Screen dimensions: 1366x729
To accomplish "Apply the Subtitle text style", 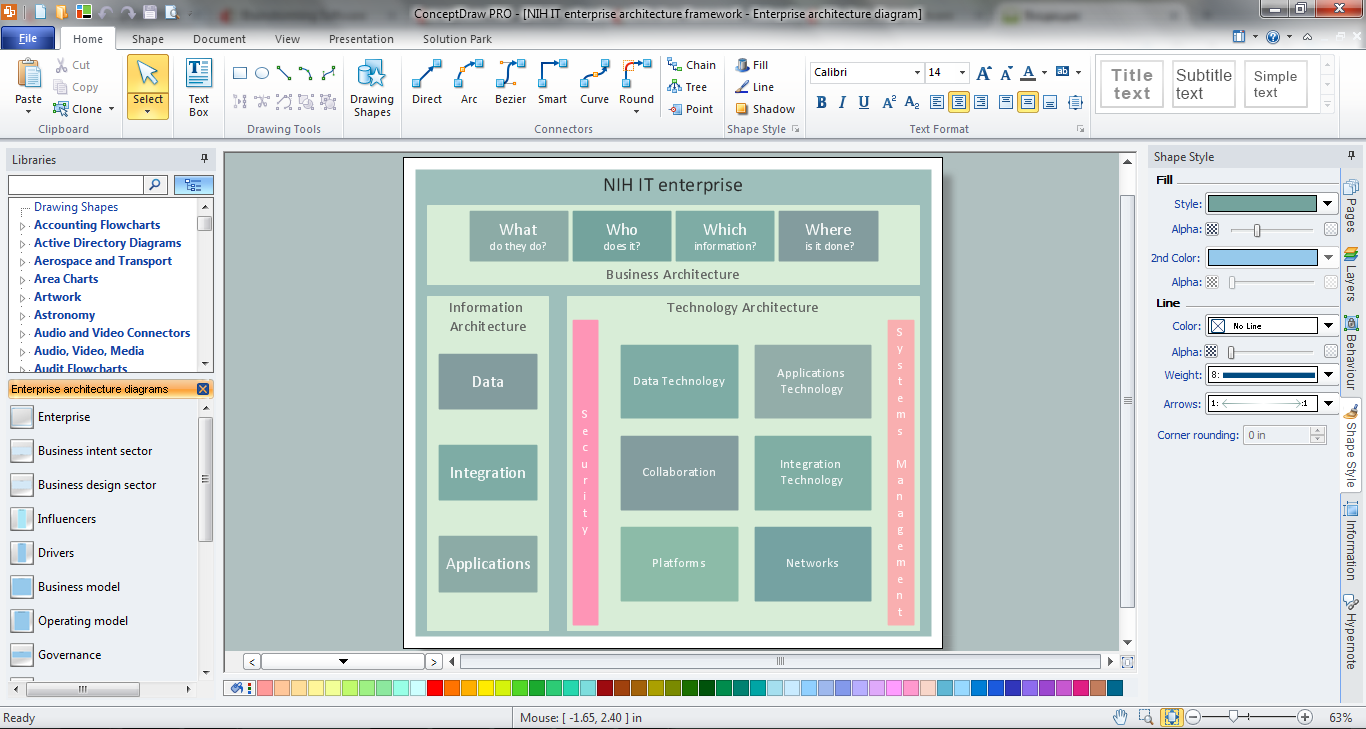I will (x=1203, y=84).
